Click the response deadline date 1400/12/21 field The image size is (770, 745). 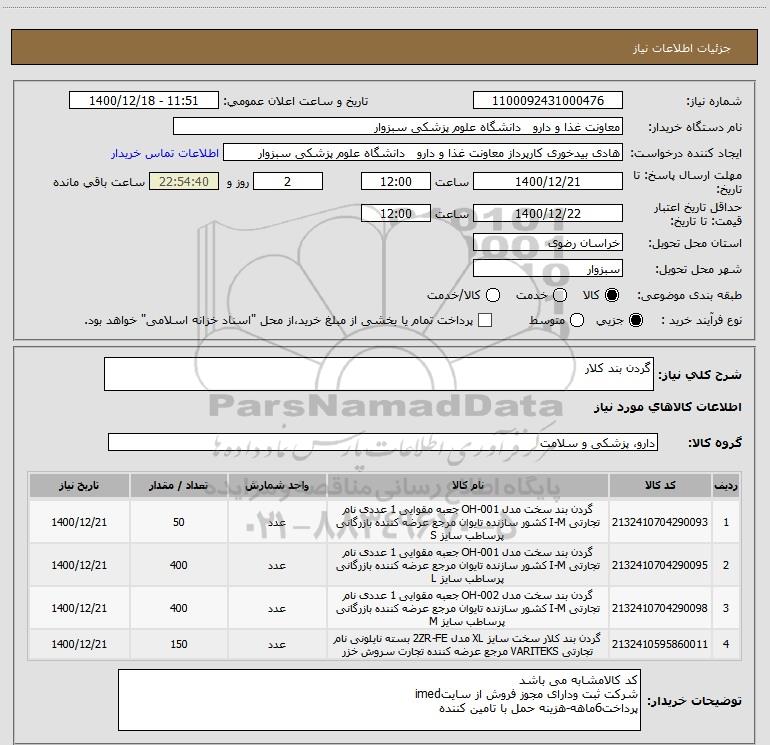point(548,182)
